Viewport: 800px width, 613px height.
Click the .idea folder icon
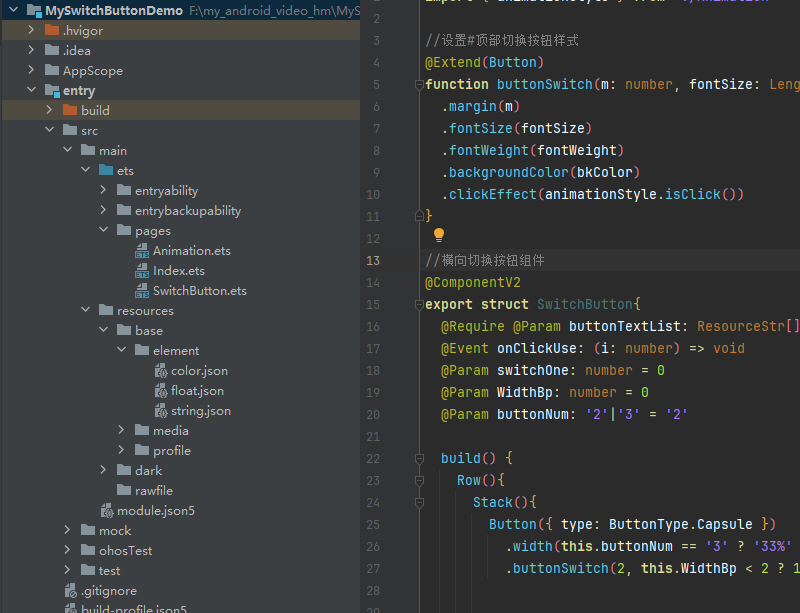[x=52, y=50]
